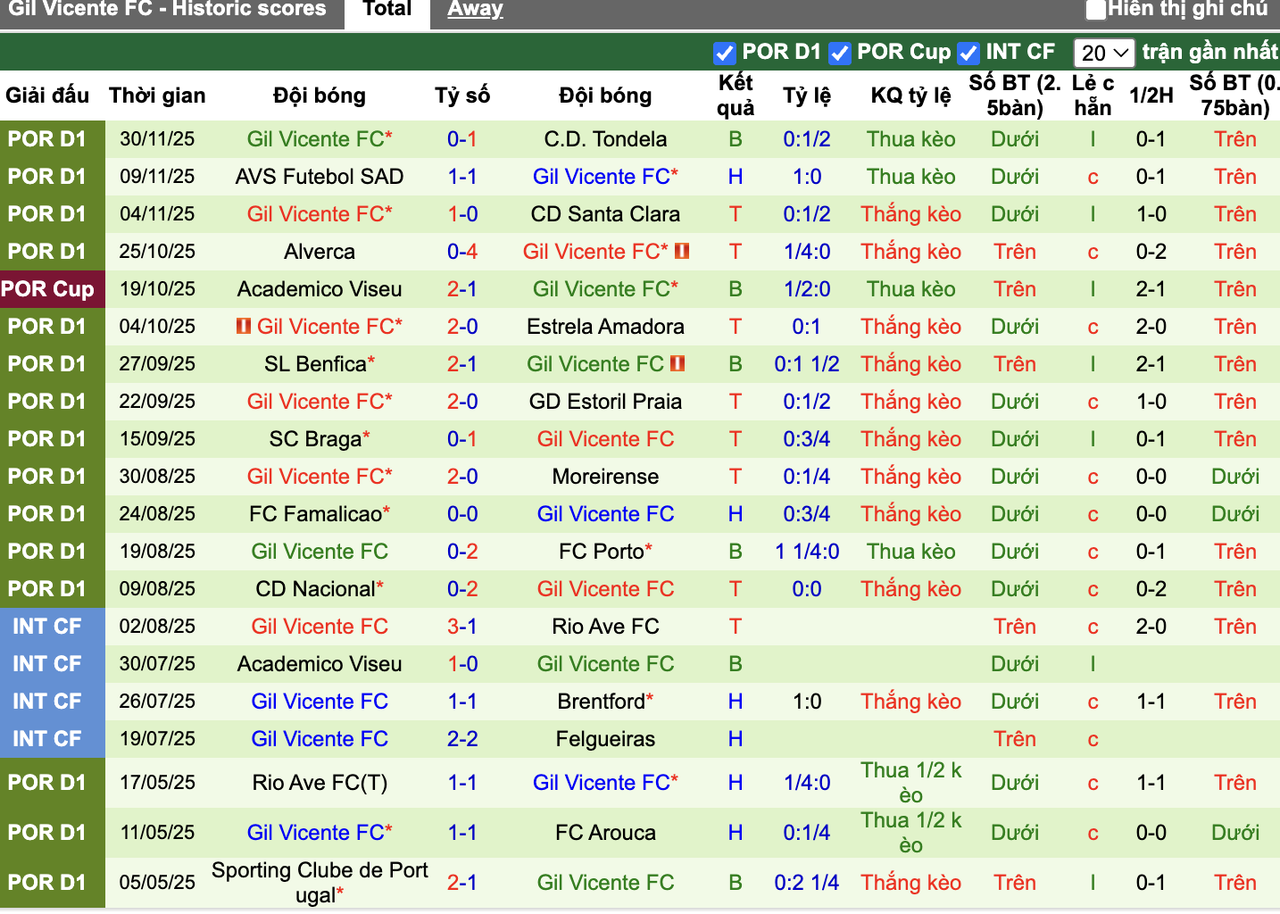Click the 2-2 score against Felgueiras
This screenshot has height=914, width=1280.
click(462, 739)
